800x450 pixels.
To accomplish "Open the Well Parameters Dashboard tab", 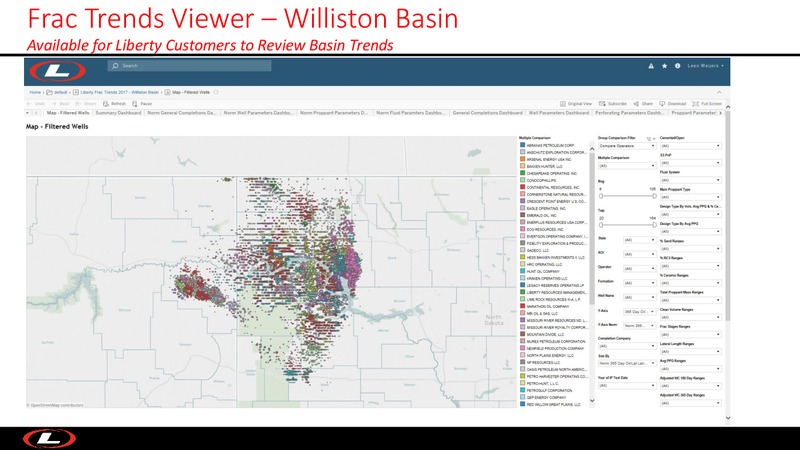I will [559, 113].
